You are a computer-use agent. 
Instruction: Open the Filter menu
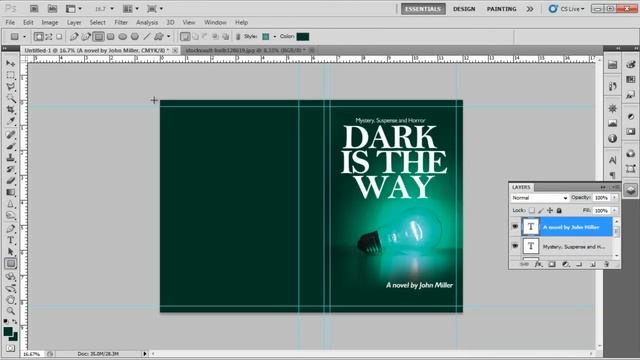(121, 22)
